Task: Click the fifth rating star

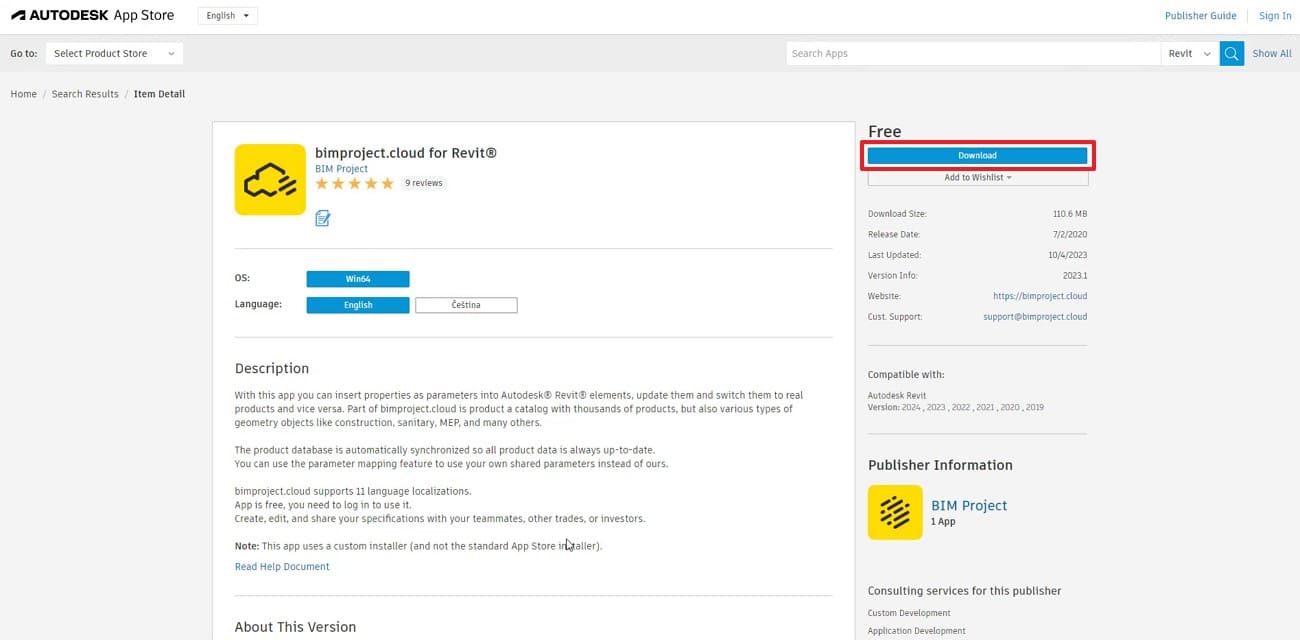Action: point(387,183)
